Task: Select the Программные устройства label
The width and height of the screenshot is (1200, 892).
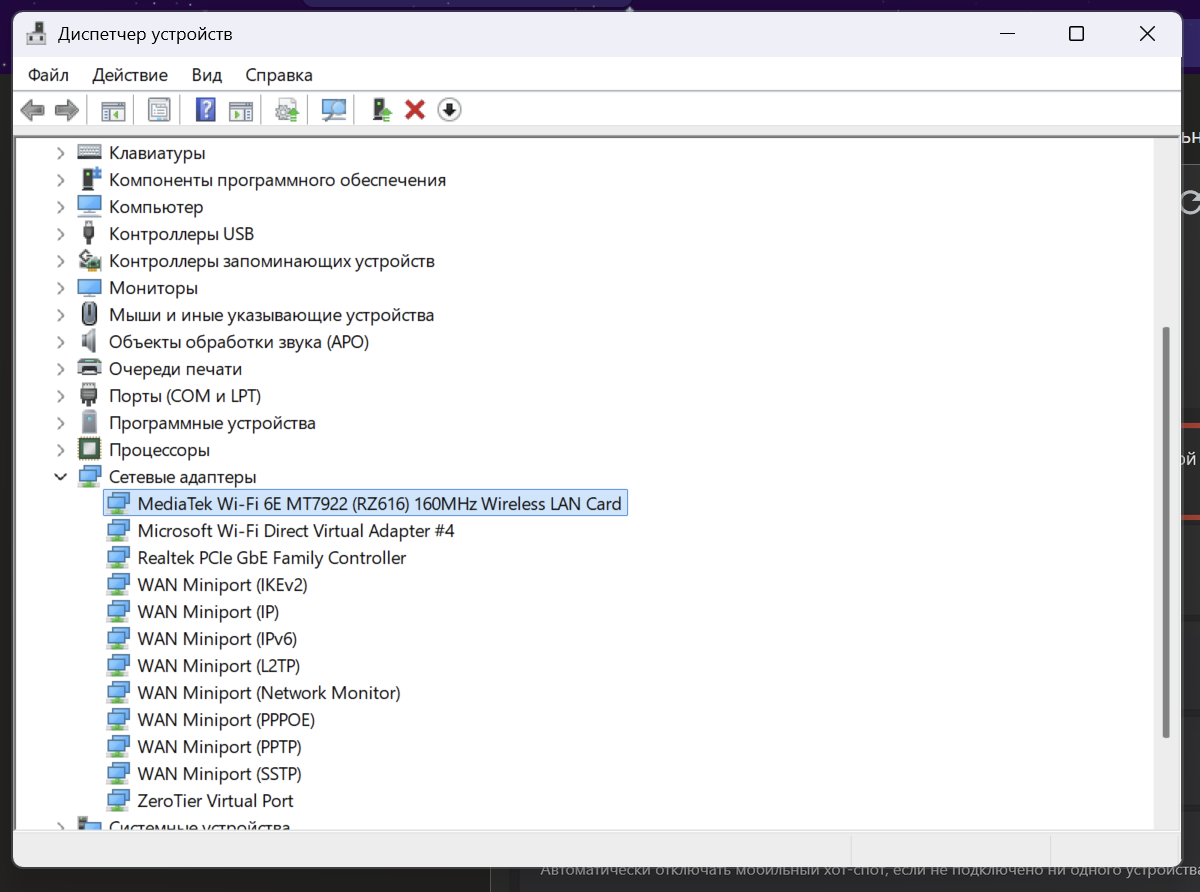Action: click(x=212, y=423)
